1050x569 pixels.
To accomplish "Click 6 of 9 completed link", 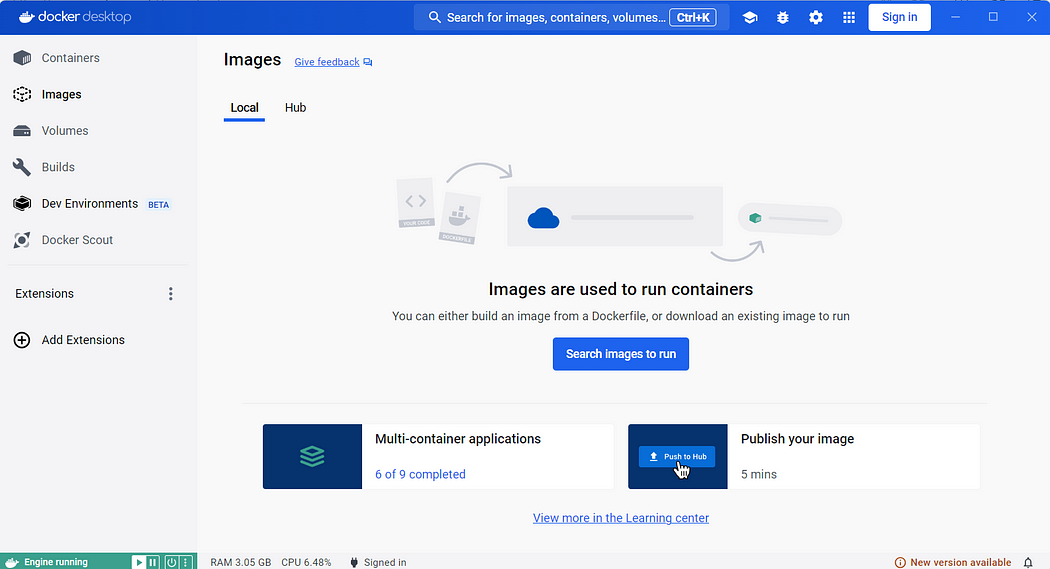I will (x=421, y=474).
